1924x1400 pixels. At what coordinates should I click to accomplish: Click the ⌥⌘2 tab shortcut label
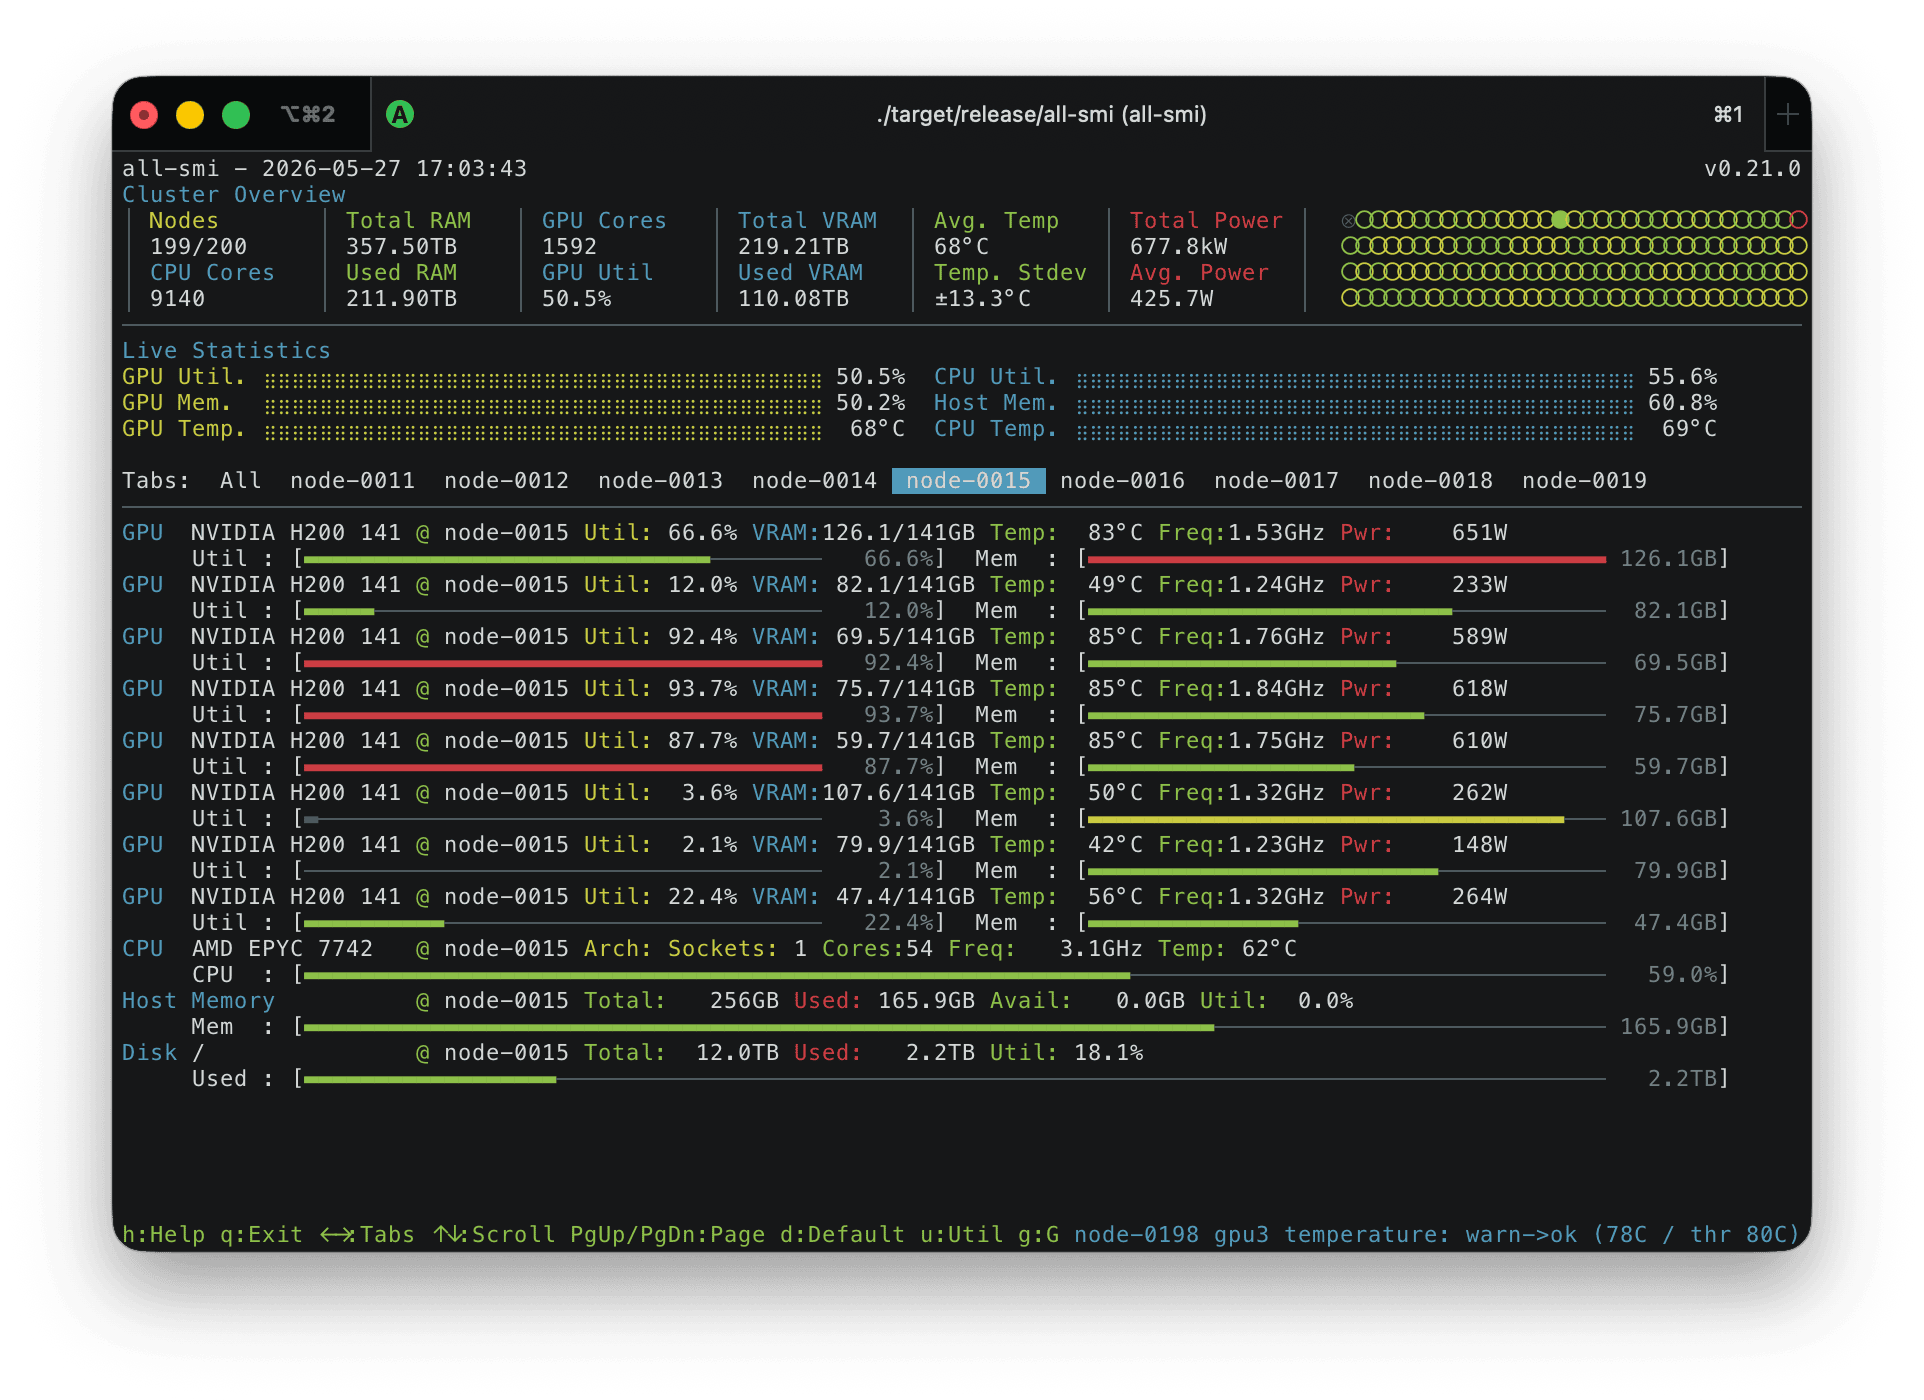click(308, 115)
